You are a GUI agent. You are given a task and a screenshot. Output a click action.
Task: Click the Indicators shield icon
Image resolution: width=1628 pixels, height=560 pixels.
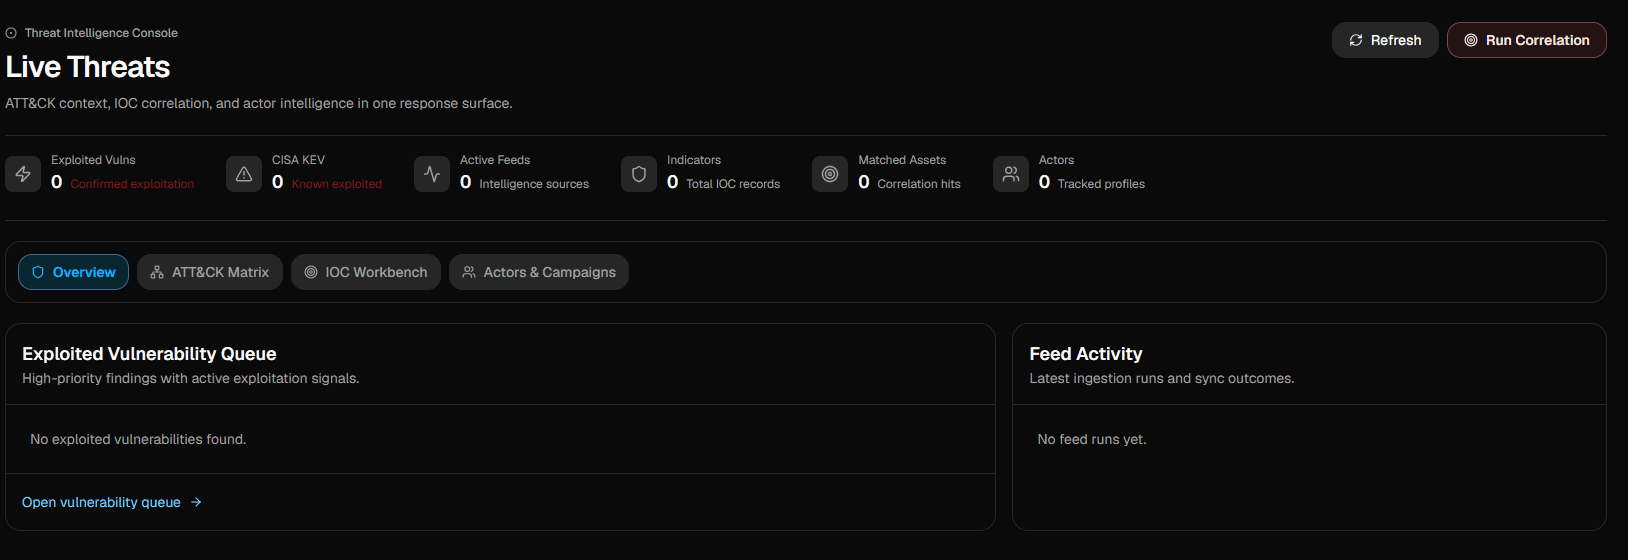639,174
